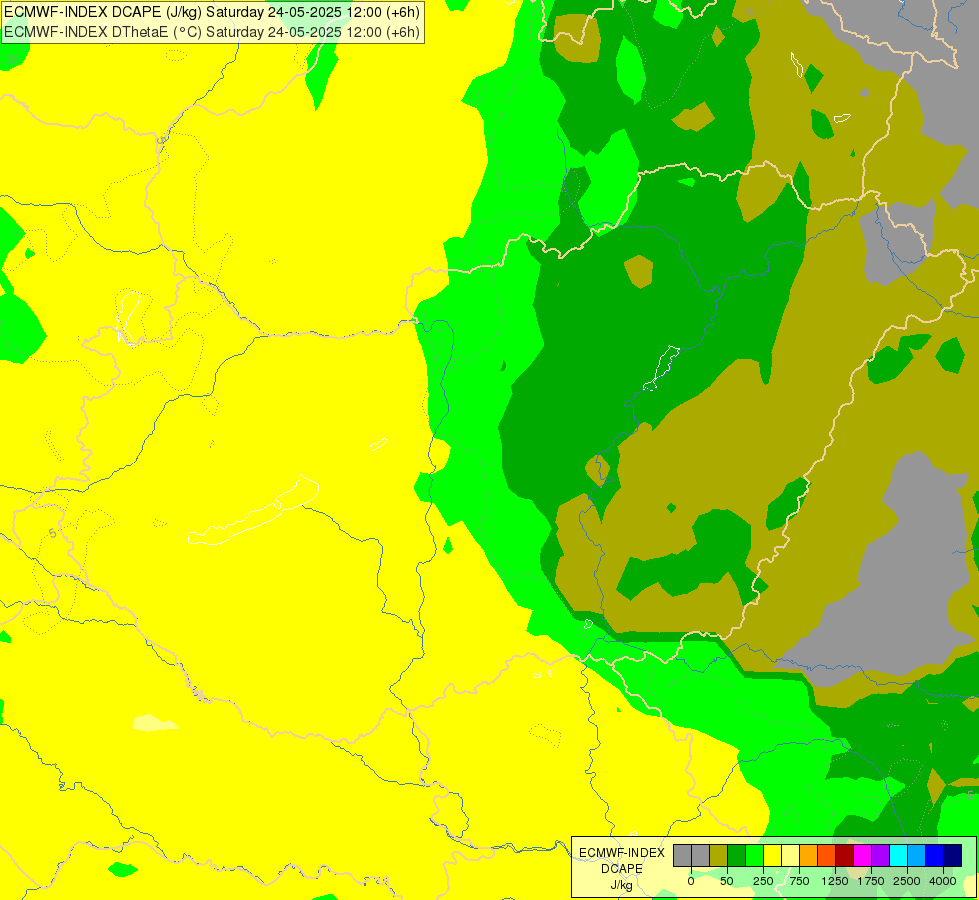979x900 pixels.
Task: Click the DCAPE (J/kg) title line
Action: [x=212, y=12]
